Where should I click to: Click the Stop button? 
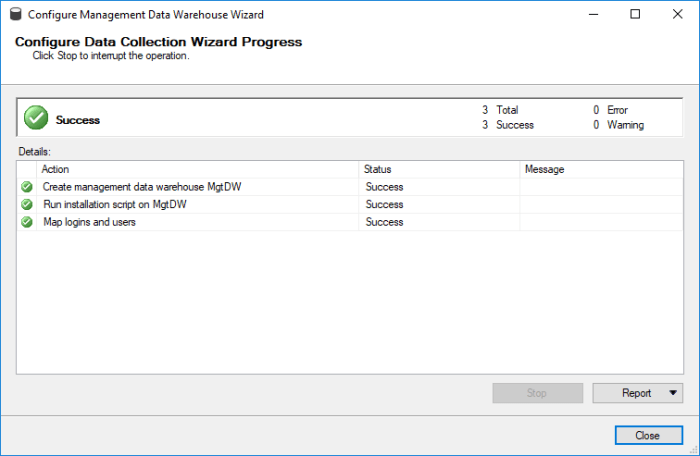point(537,393)
